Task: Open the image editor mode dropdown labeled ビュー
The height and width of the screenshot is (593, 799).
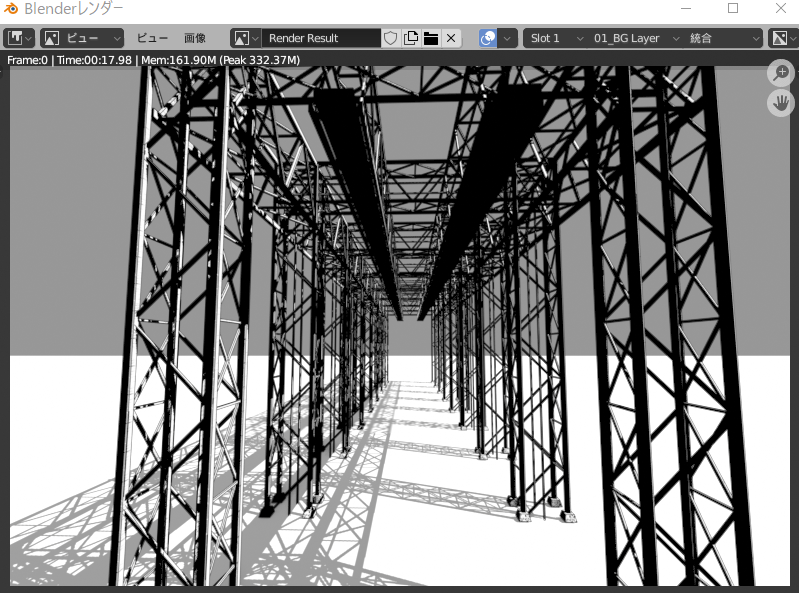Action: coord(82,38)
